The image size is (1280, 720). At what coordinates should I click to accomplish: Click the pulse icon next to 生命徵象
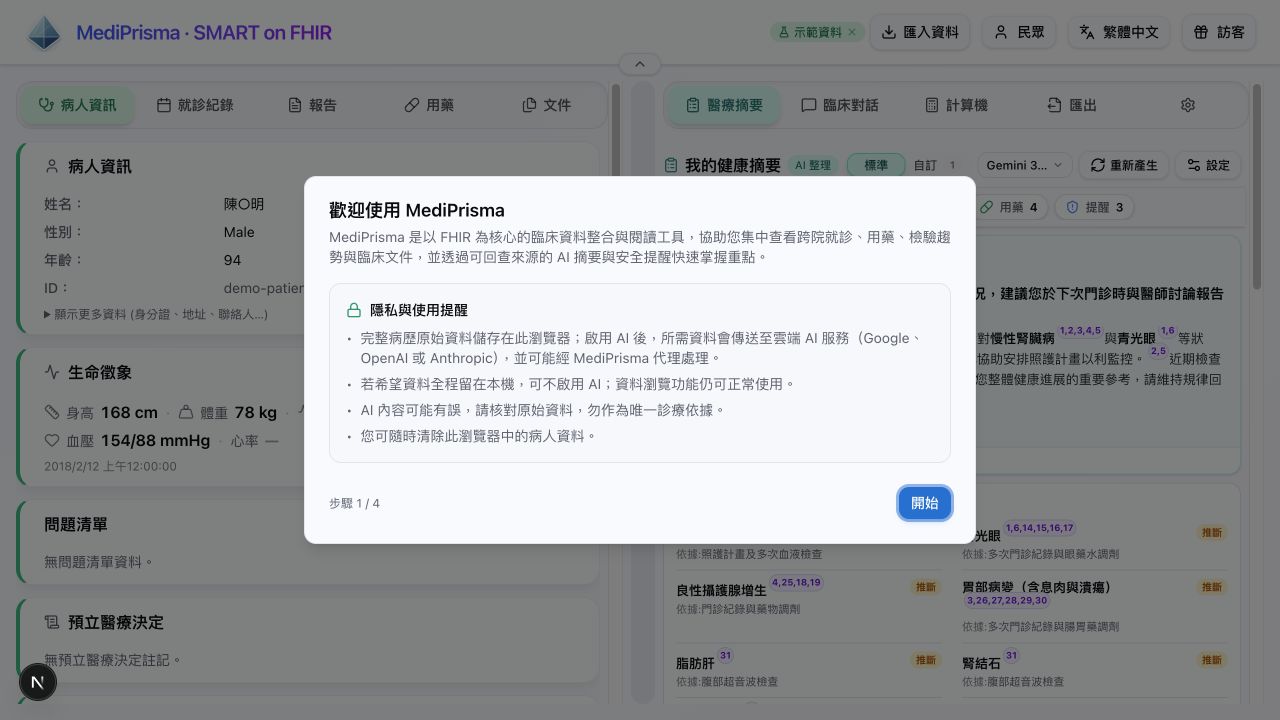point(52,373)
